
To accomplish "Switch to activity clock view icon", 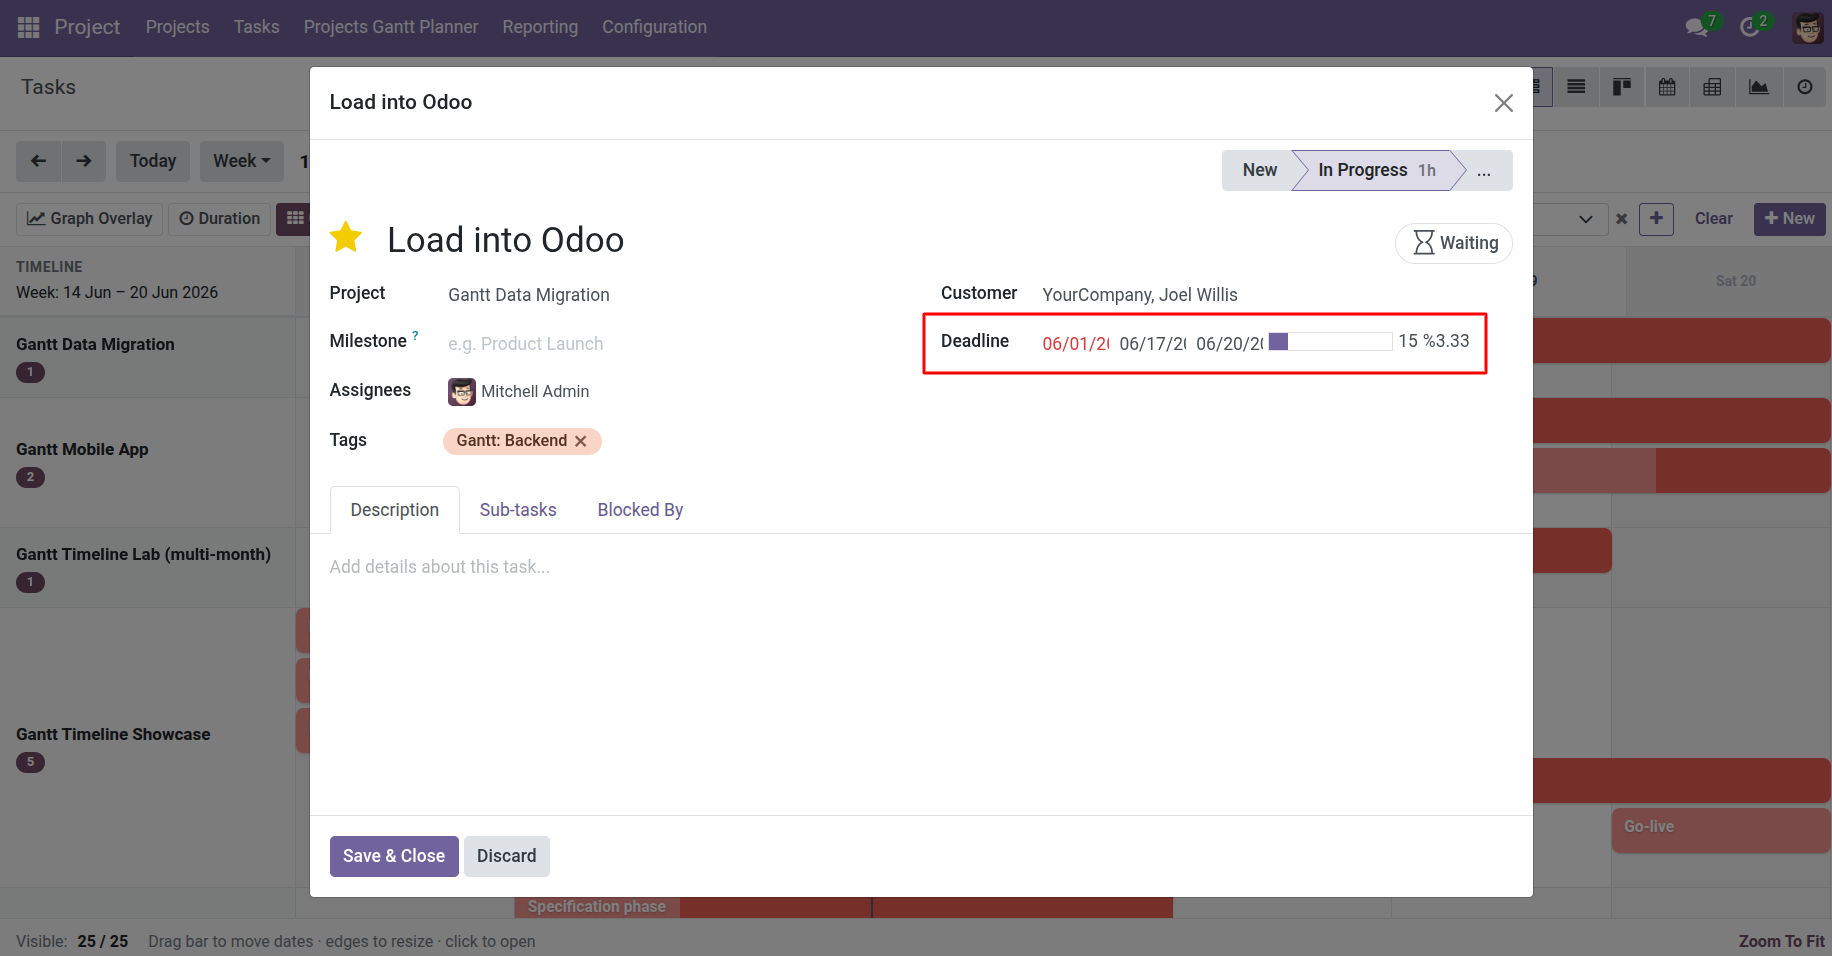I will pyautogui.click(x=1804, y=87).
